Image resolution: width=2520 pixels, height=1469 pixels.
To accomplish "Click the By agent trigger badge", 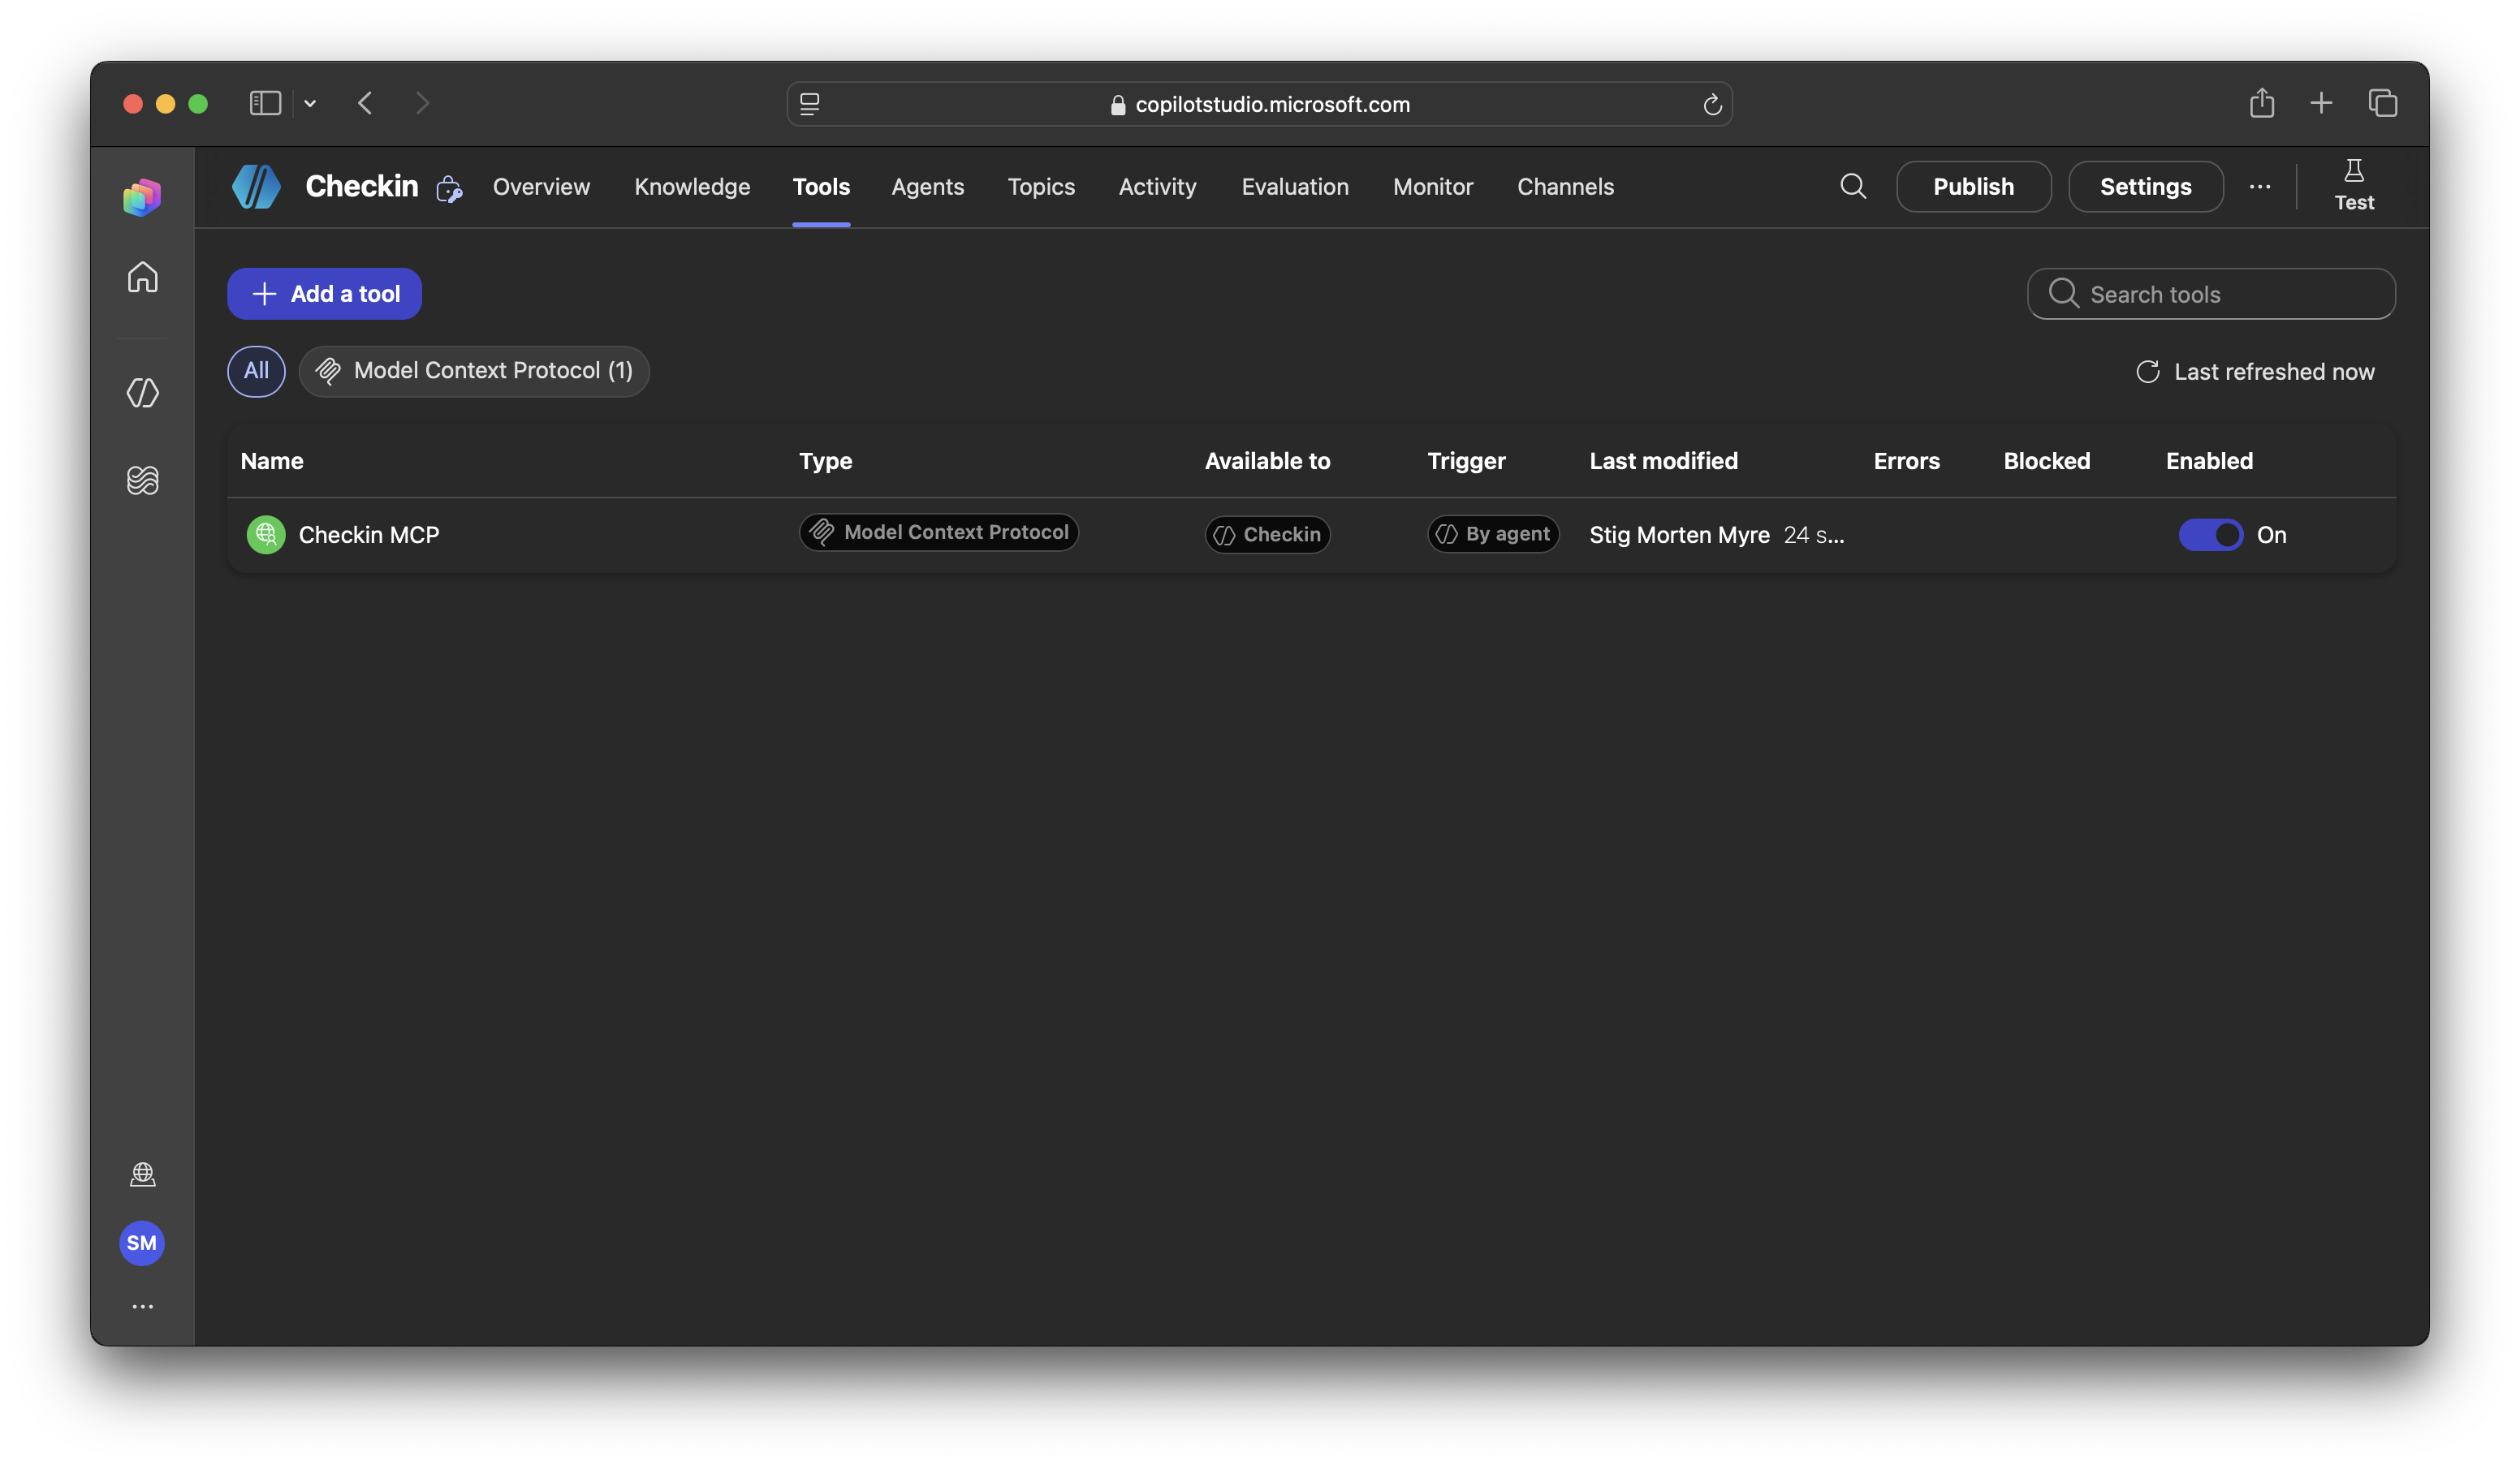I will click(1493, 535).
